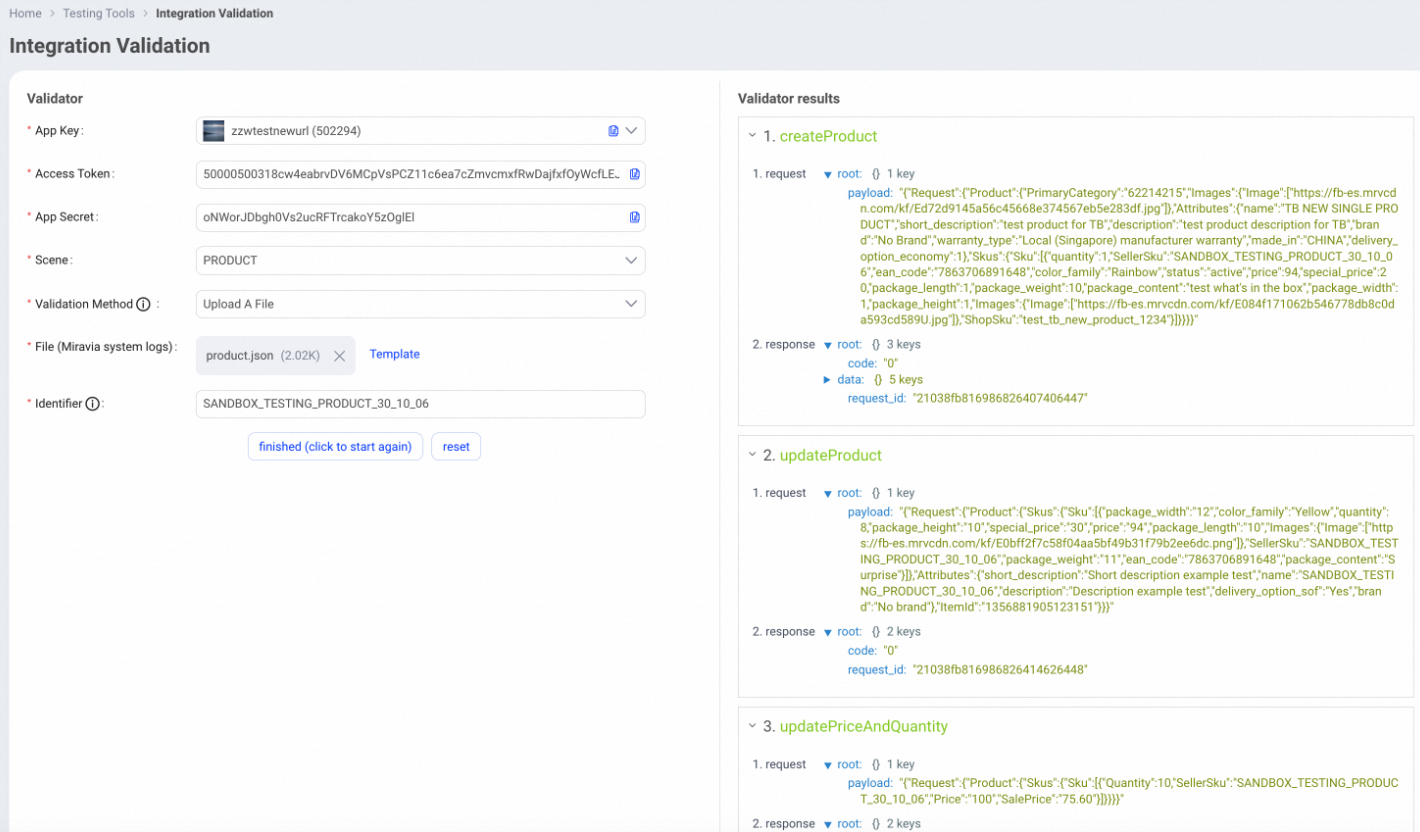Click request_id value "21038fb816986826414626448"

tap(999, 670)
